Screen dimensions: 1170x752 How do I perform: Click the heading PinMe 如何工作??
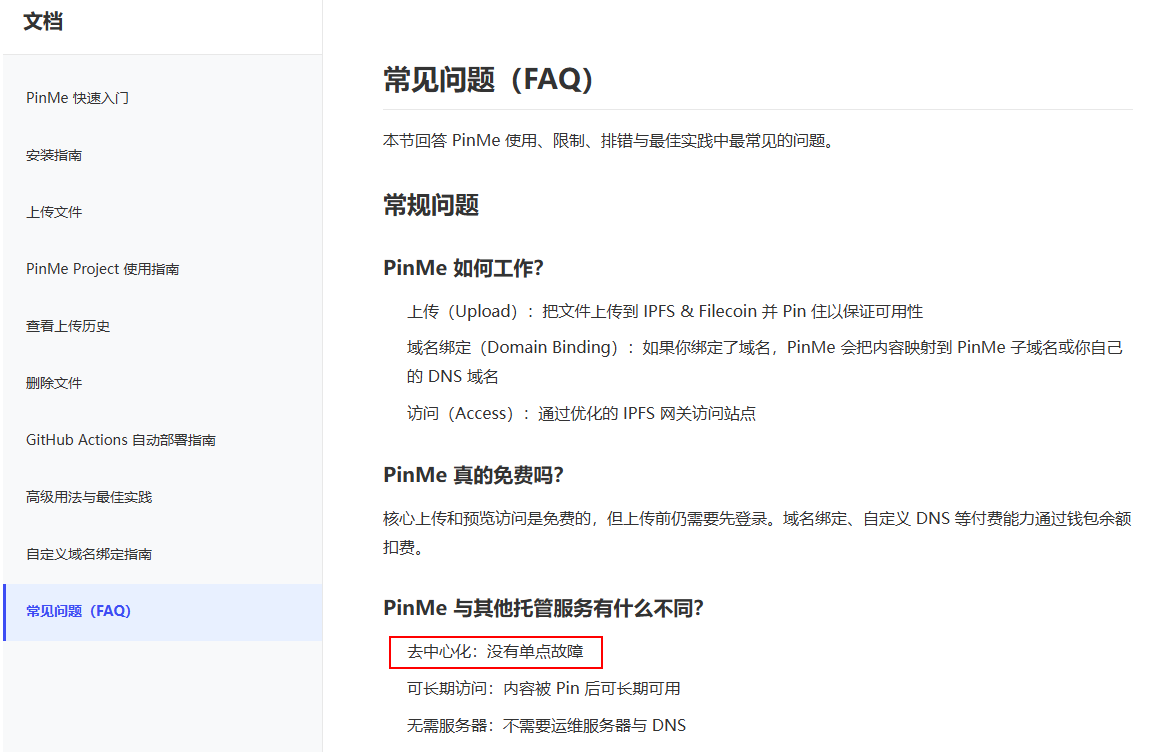click(463, 268)
